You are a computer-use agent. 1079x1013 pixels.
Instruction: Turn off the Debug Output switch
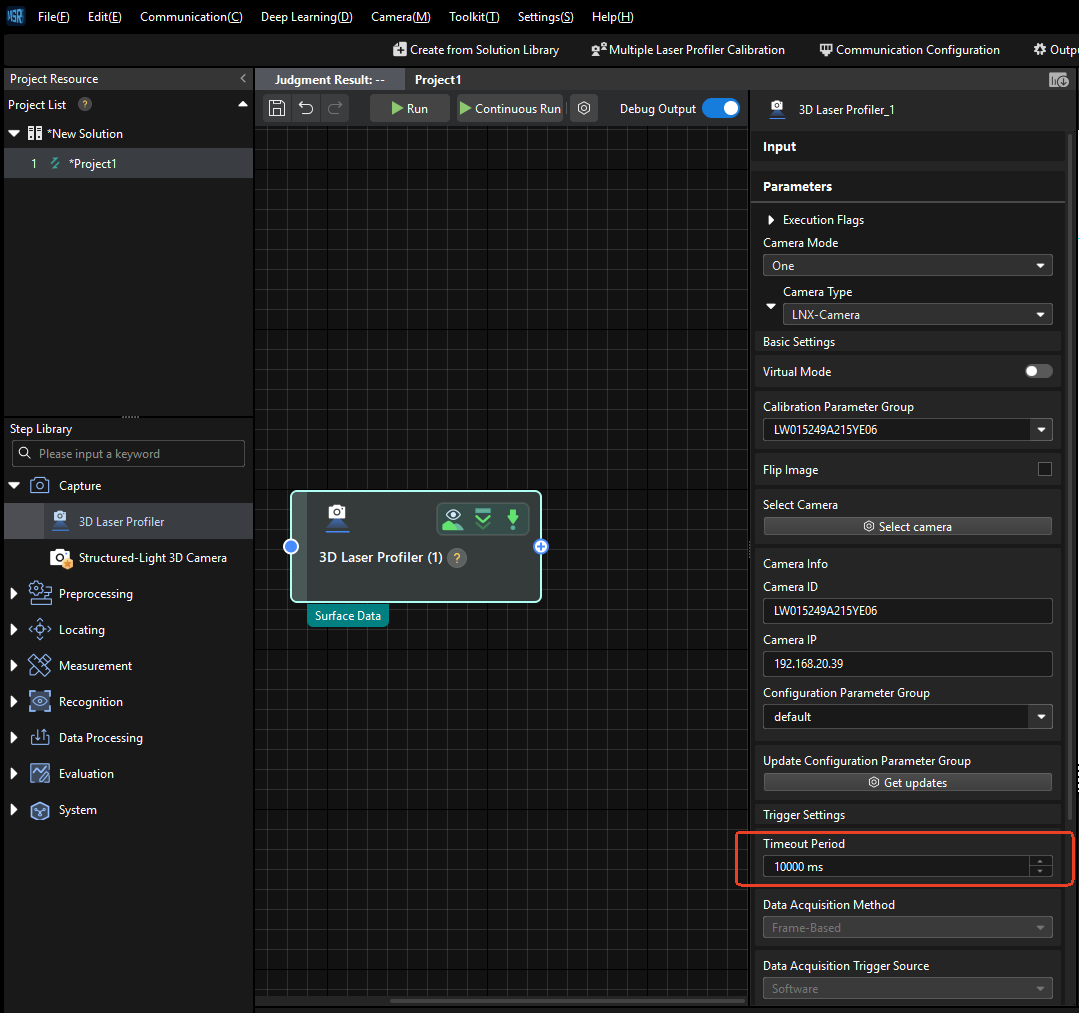721,109
